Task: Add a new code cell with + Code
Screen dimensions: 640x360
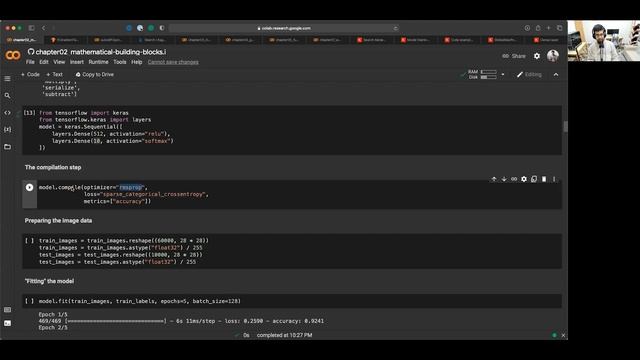Action: 30,75
